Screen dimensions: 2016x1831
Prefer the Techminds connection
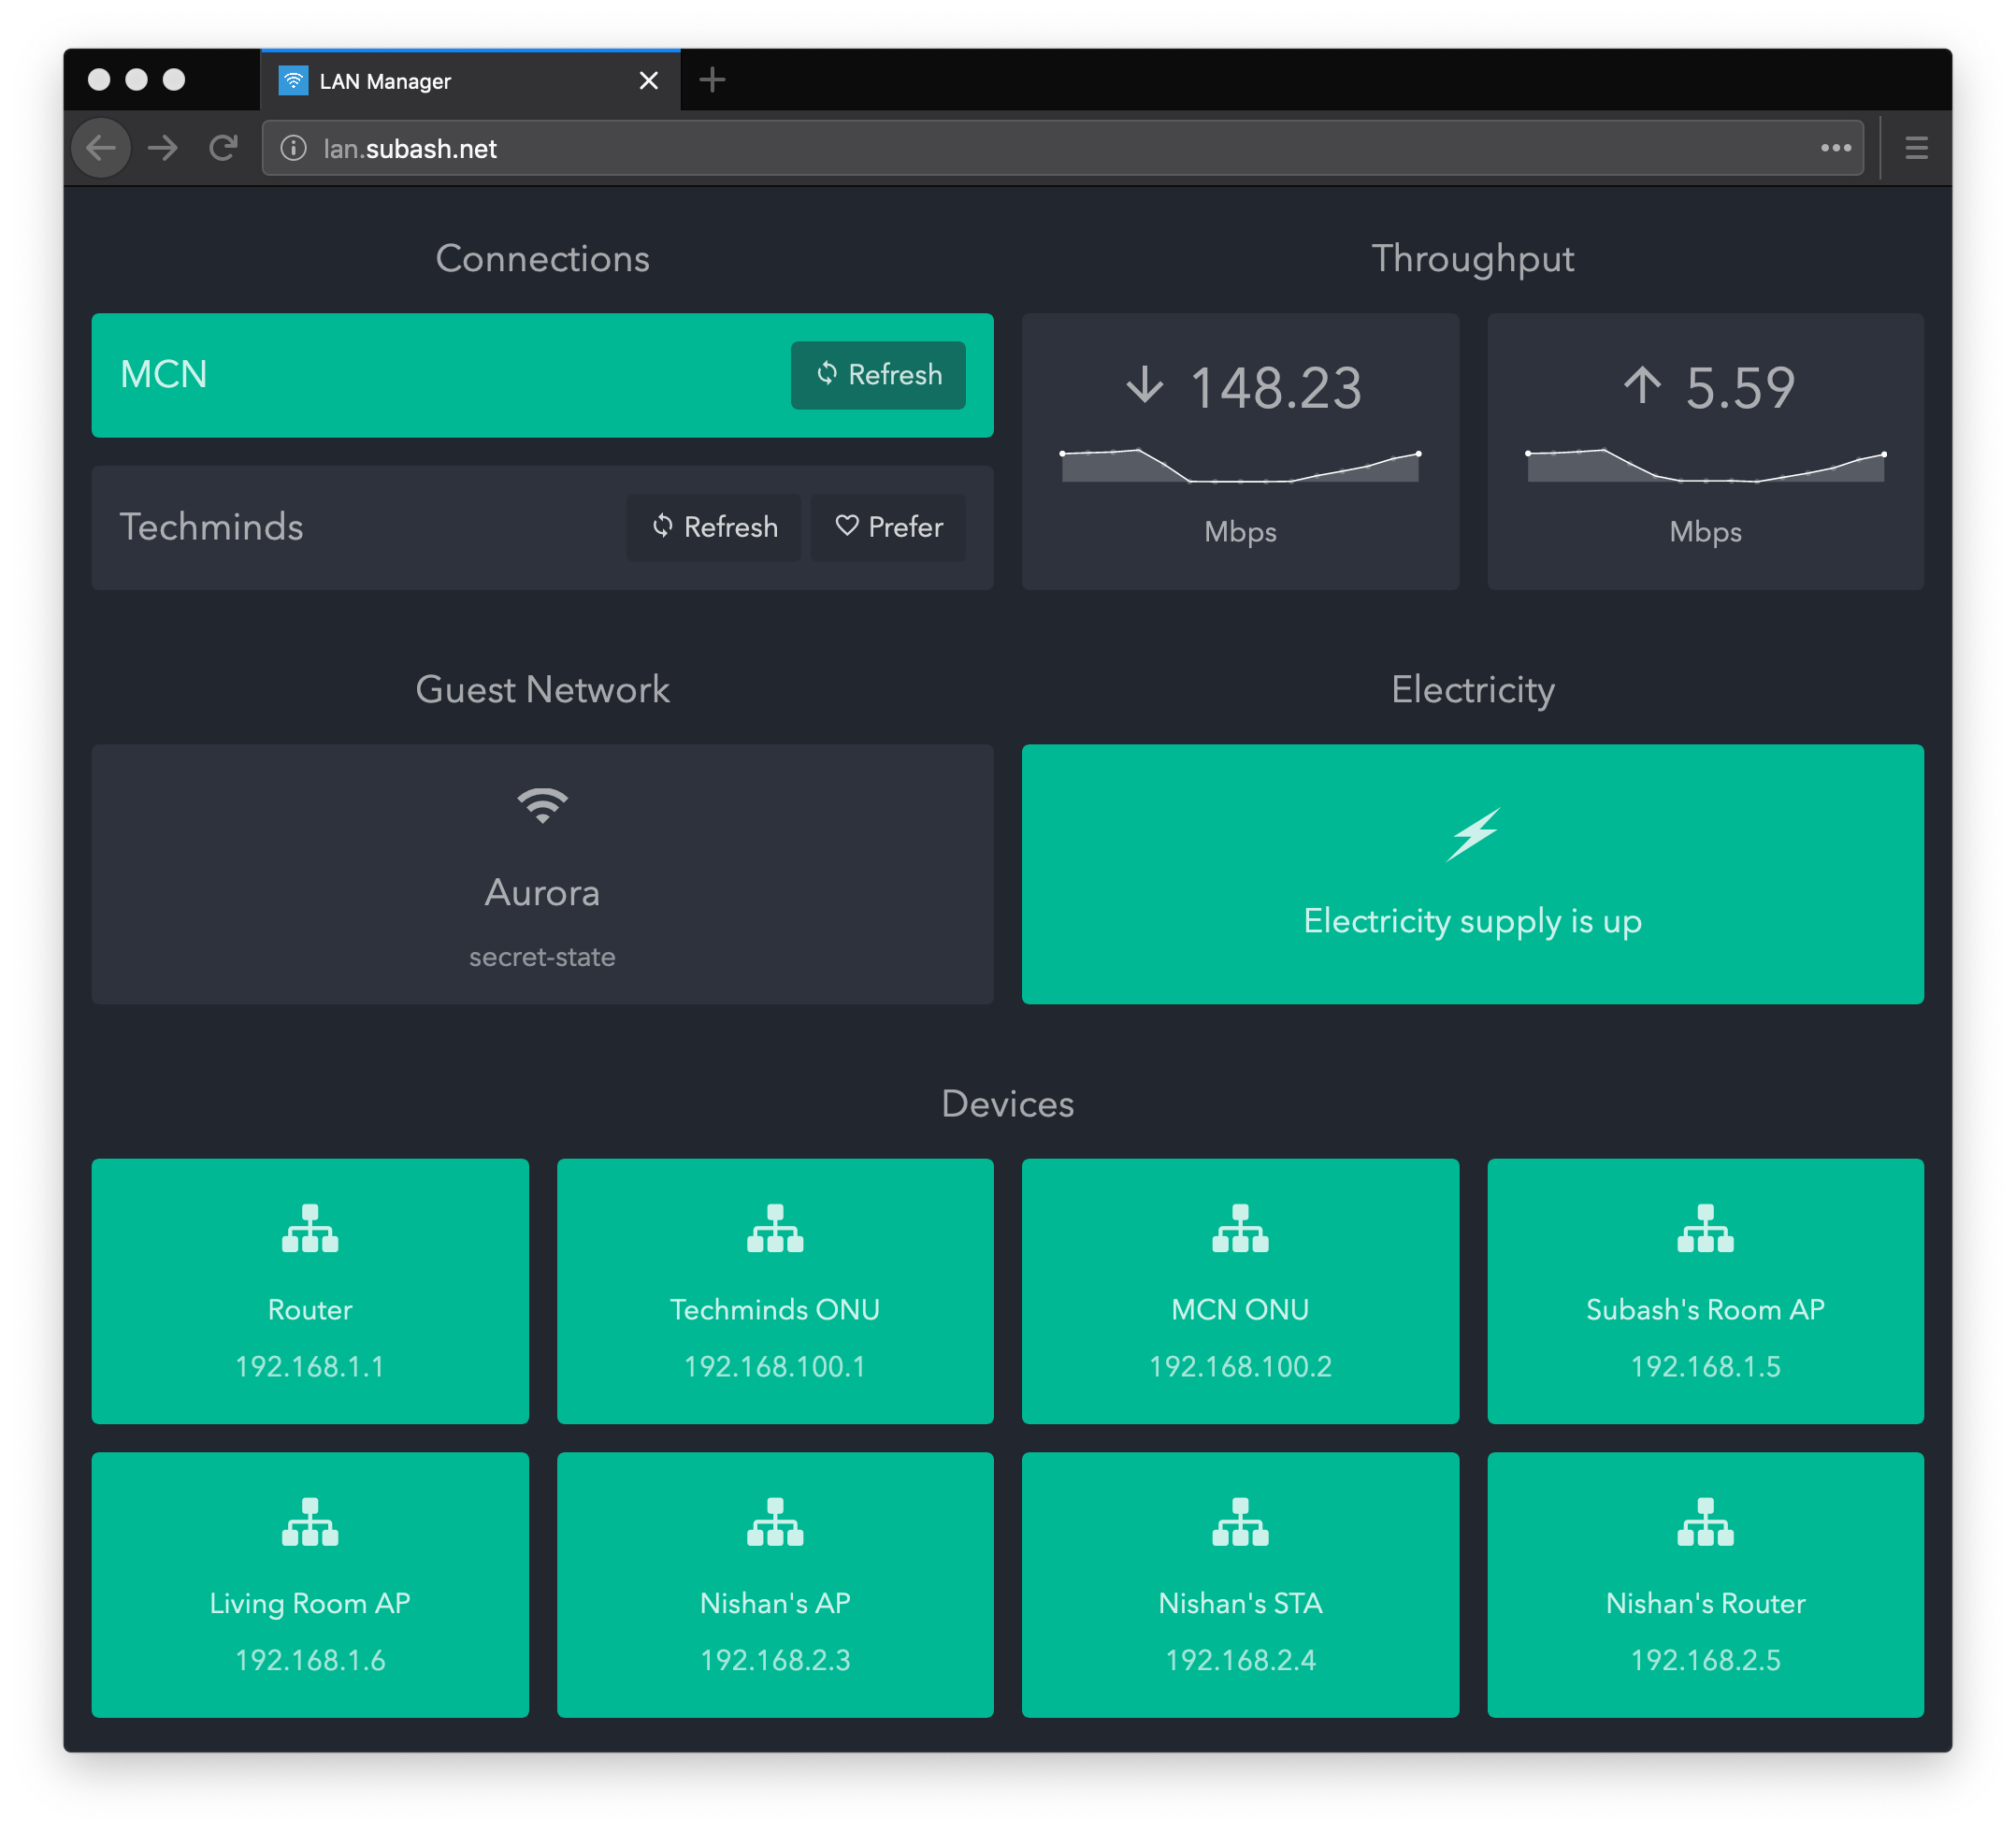pyautogui.click(x=888, y=527)
